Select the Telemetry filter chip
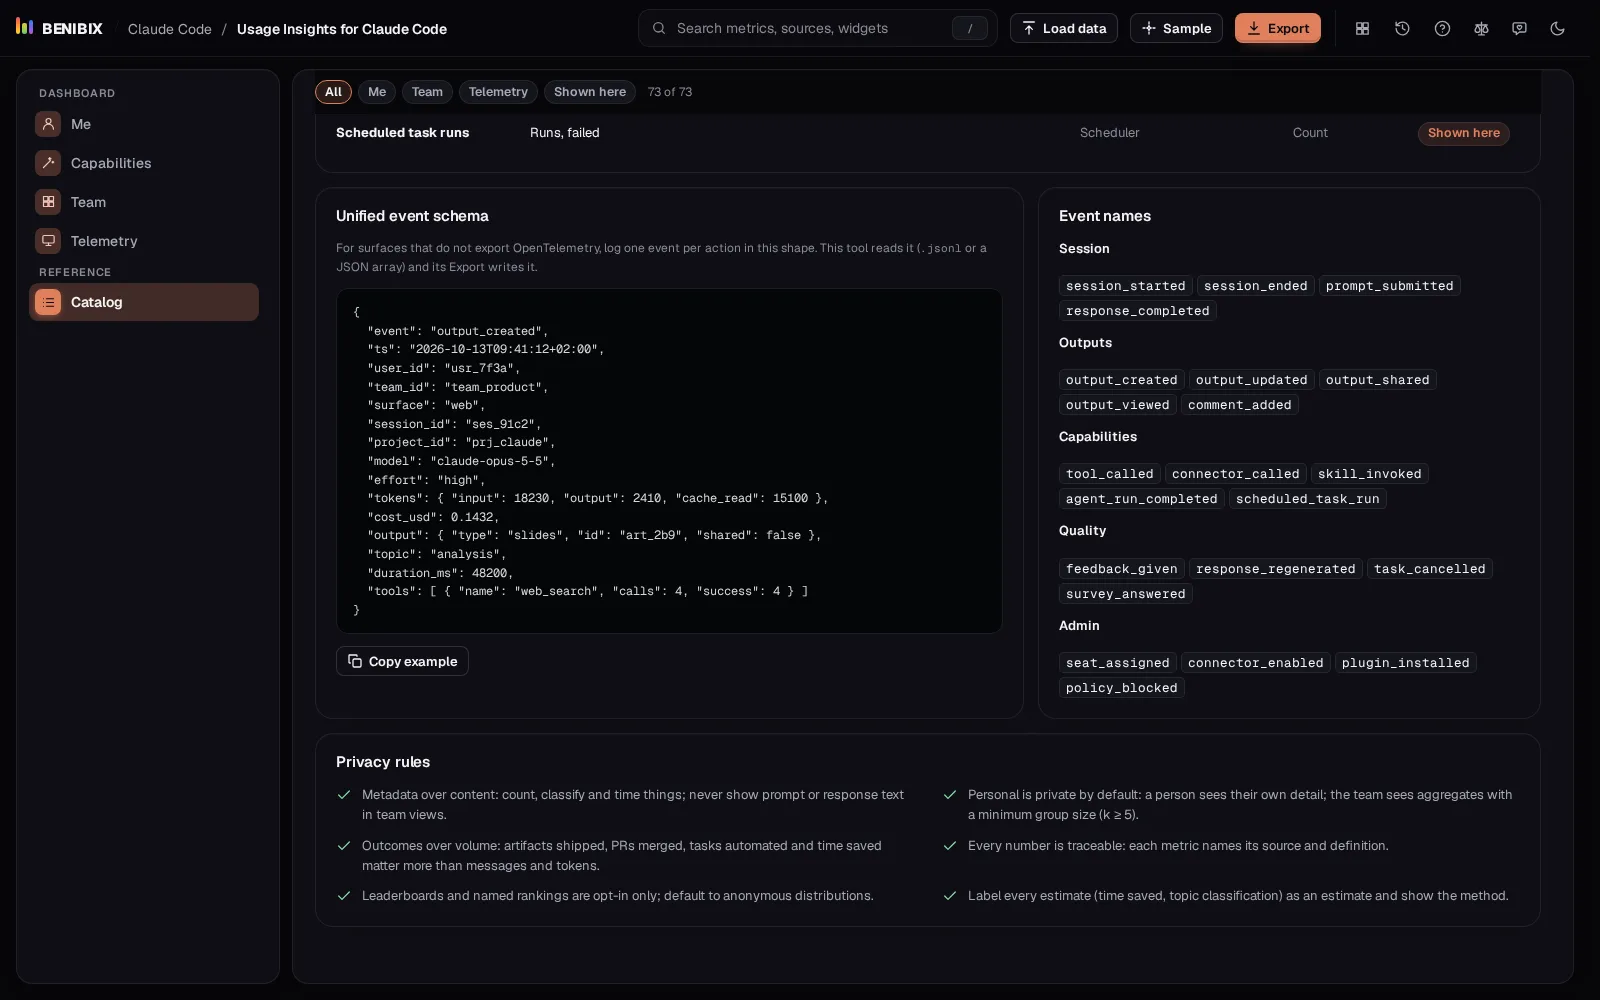 point(498,92)
